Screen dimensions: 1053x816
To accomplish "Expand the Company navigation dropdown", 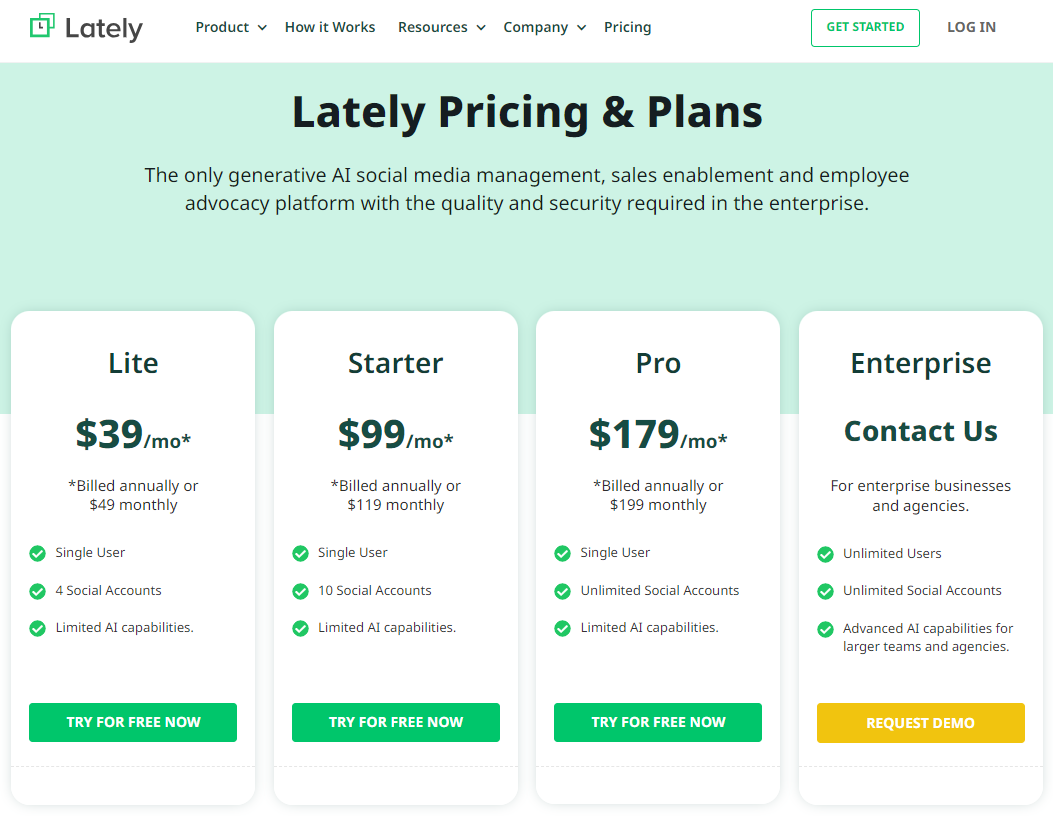I will [544, 27].
